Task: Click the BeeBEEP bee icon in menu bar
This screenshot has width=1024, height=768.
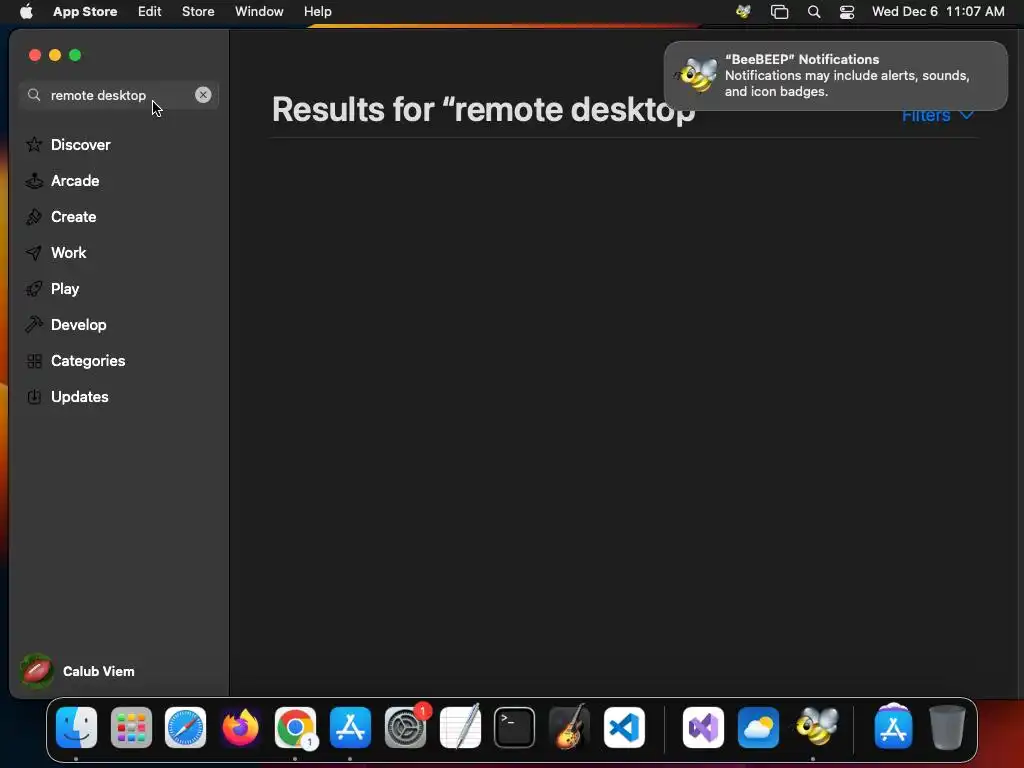Action: 743,12
